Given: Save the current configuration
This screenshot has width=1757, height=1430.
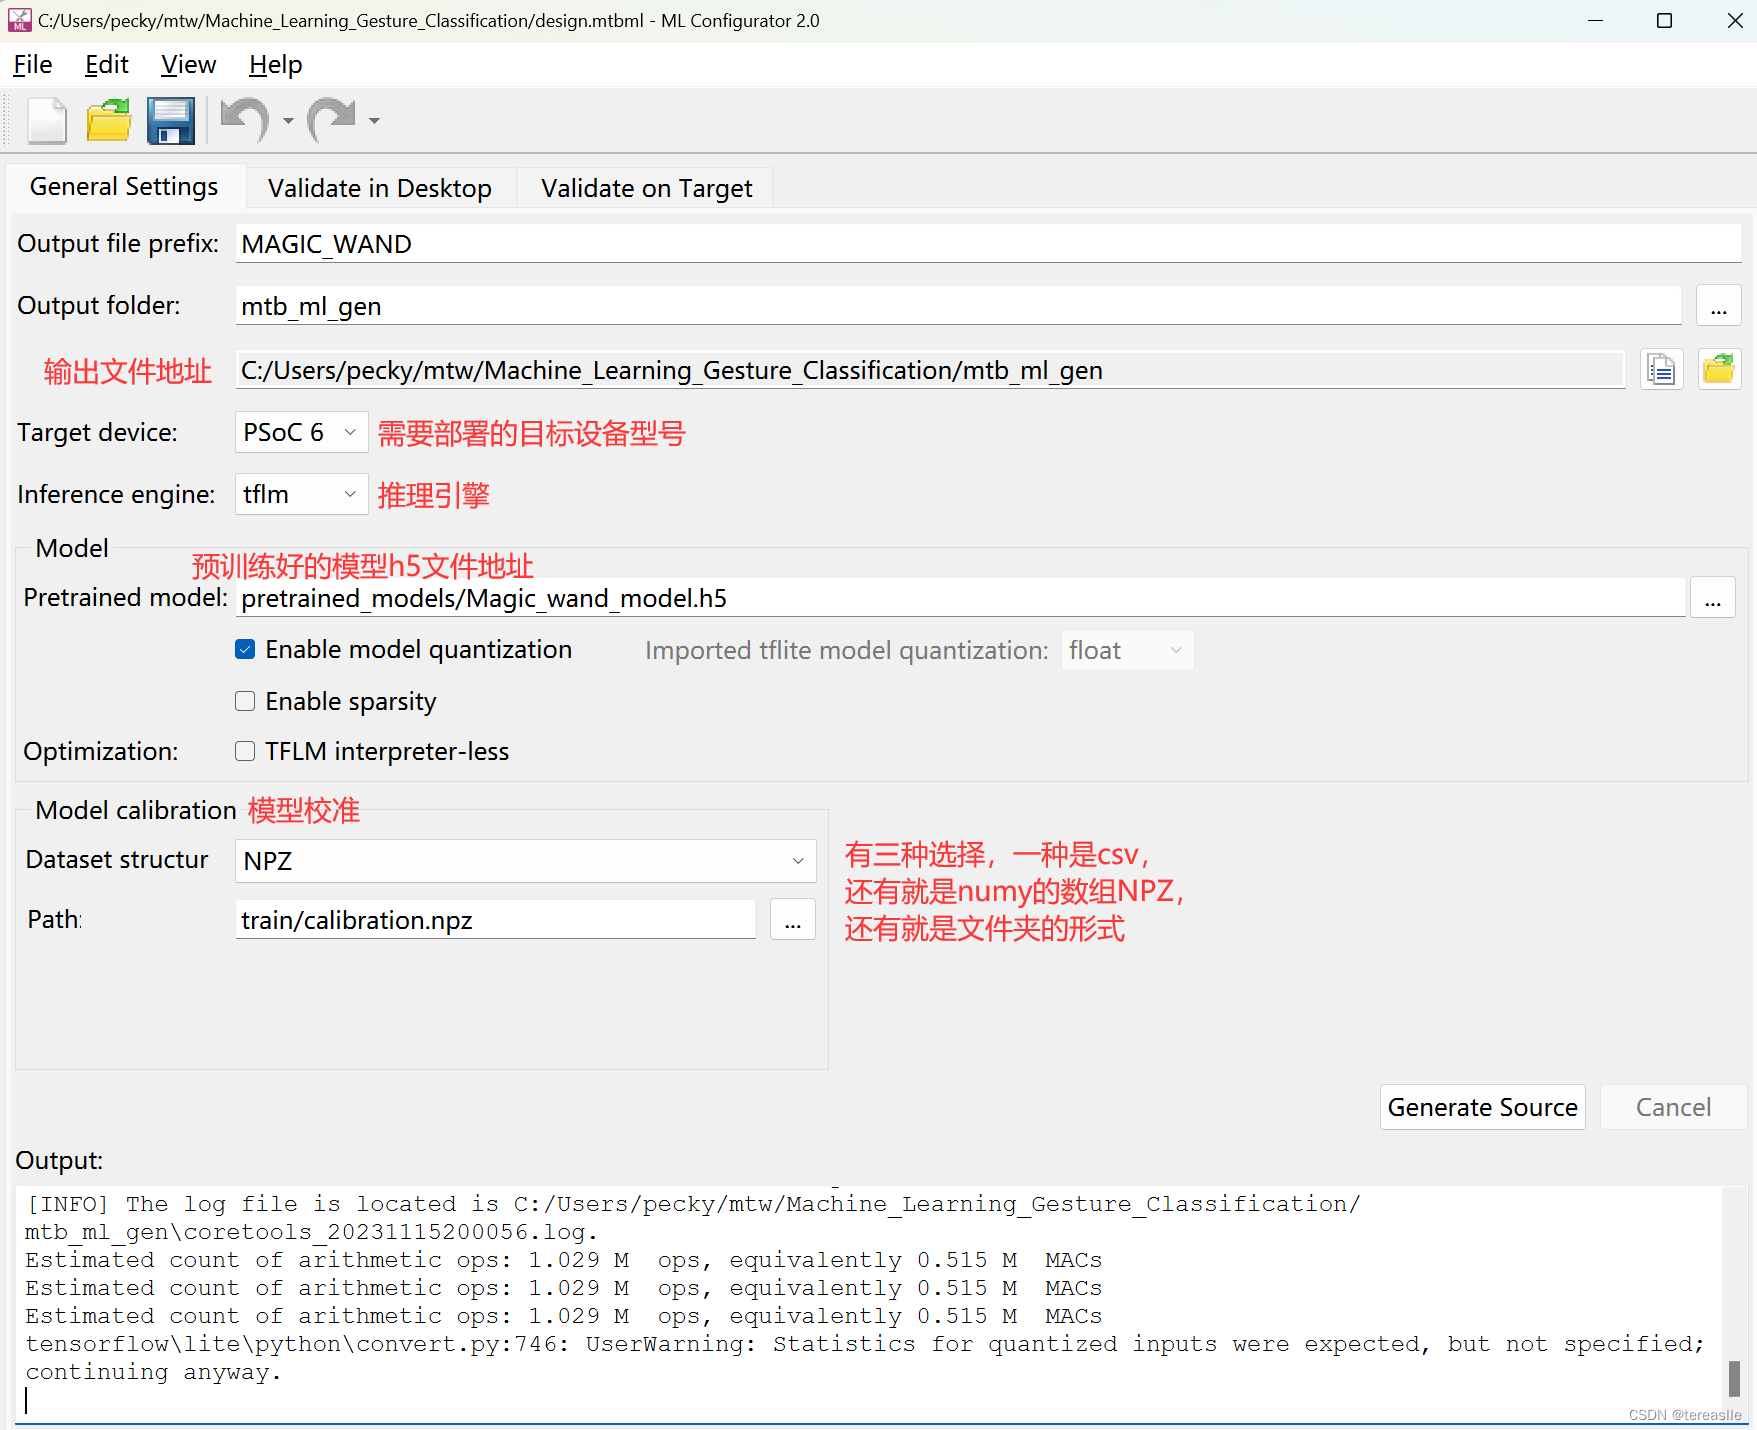Looking at the screenshot, I should [171, 120].
